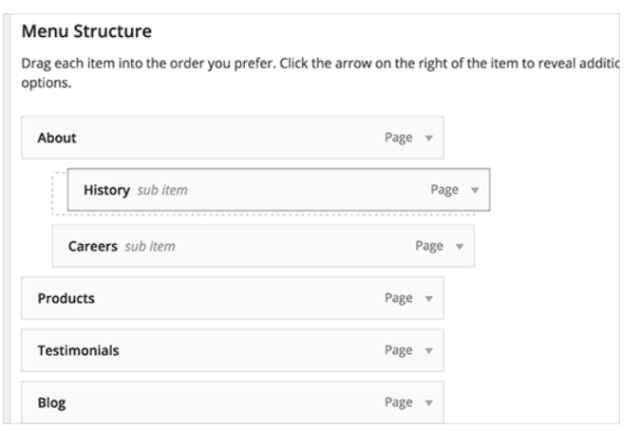Select the Products menu item bar

click(233, 298)
